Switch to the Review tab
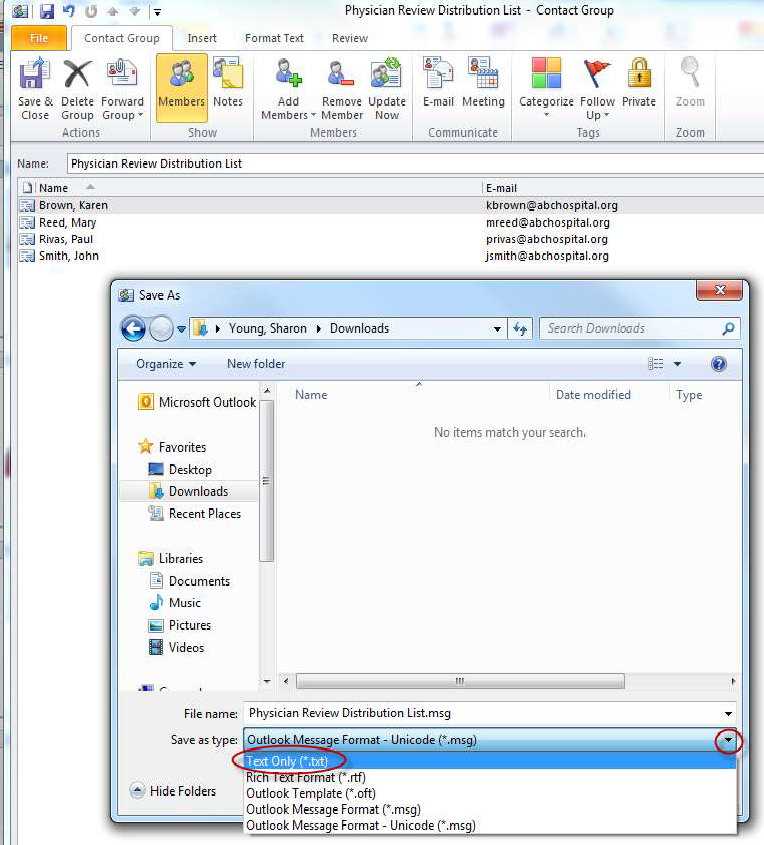Screen dimensions: 764x845 [350, 38]
